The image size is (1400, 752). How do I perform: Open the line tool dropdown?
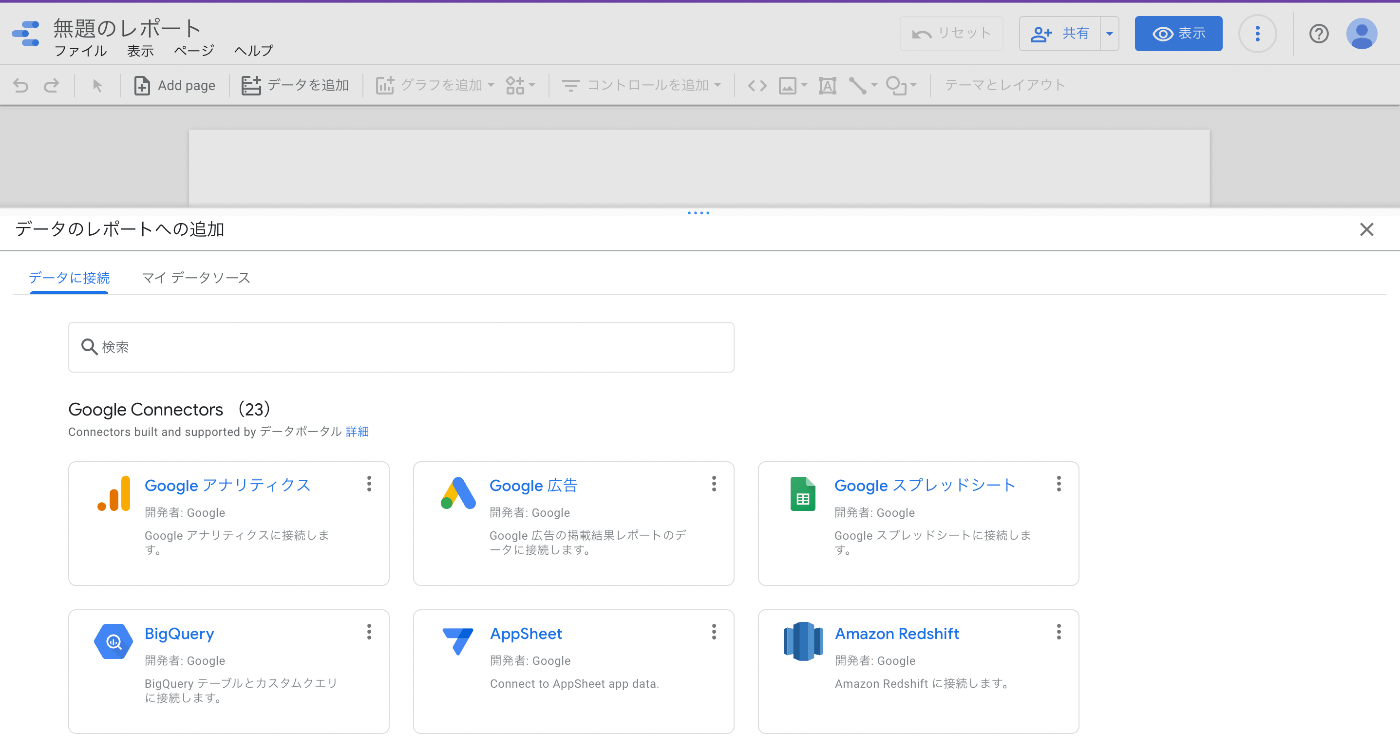tap(862, 86)
